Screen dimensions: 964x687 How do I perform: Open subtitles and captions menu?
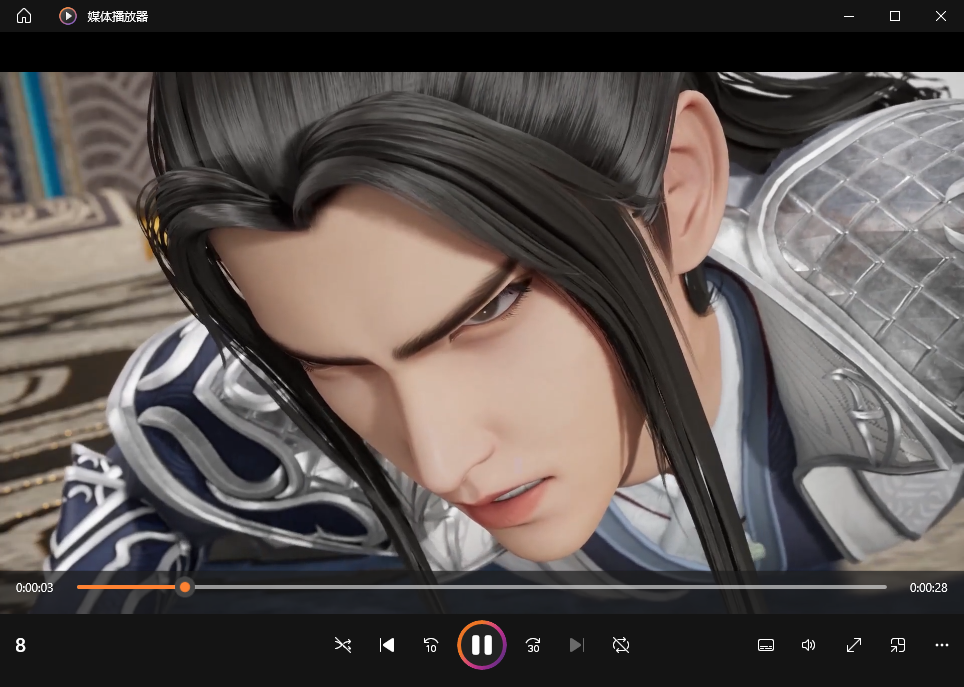coord(765,645)
